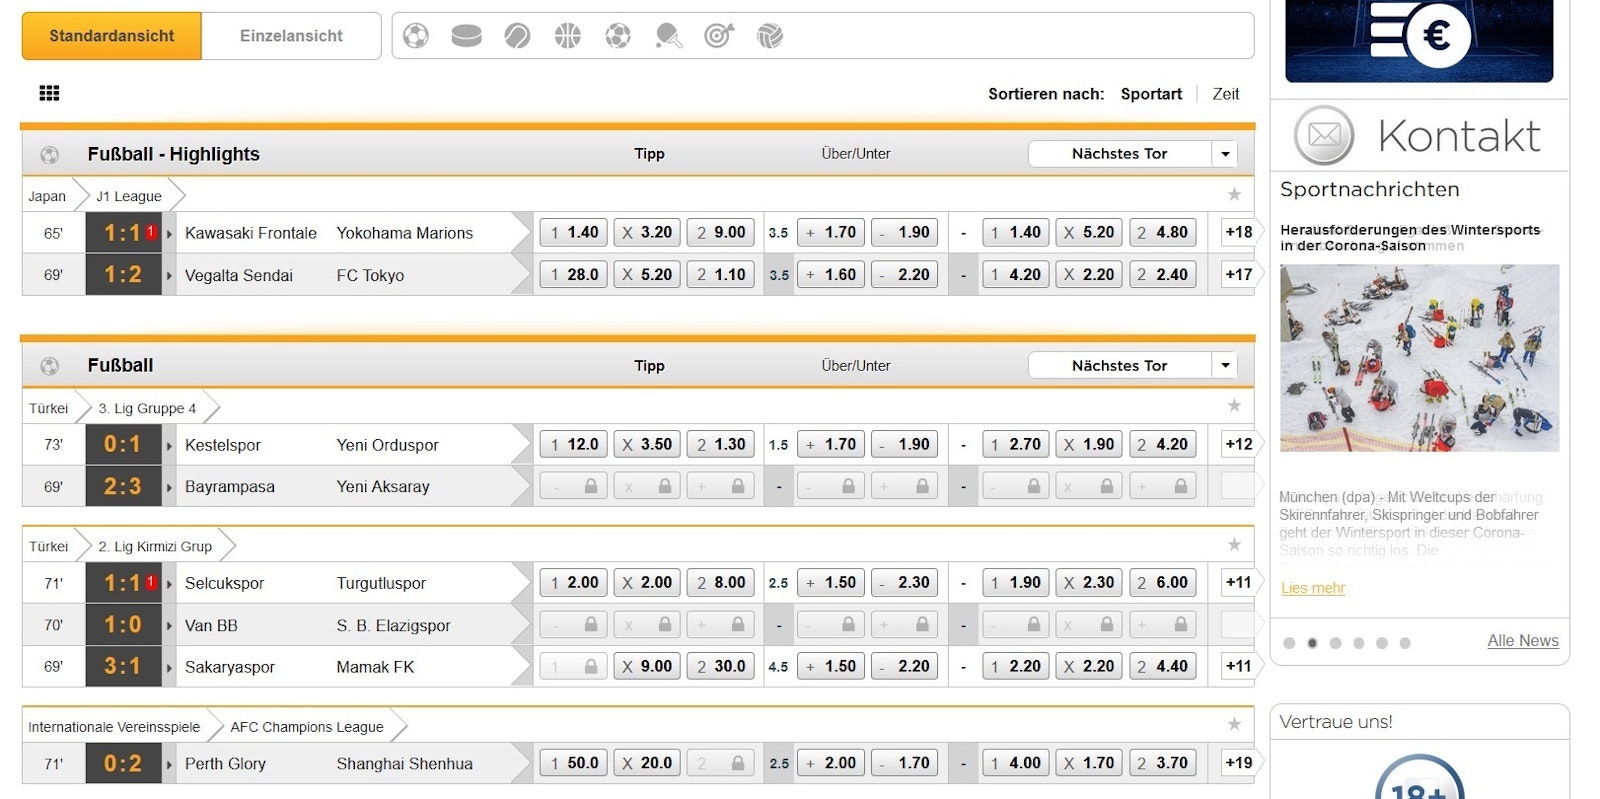Expand Nächstes Tor dropdown in Fußball section
The width and height of the screenshot is (1600, 799).
click(x=1225, y=366)
